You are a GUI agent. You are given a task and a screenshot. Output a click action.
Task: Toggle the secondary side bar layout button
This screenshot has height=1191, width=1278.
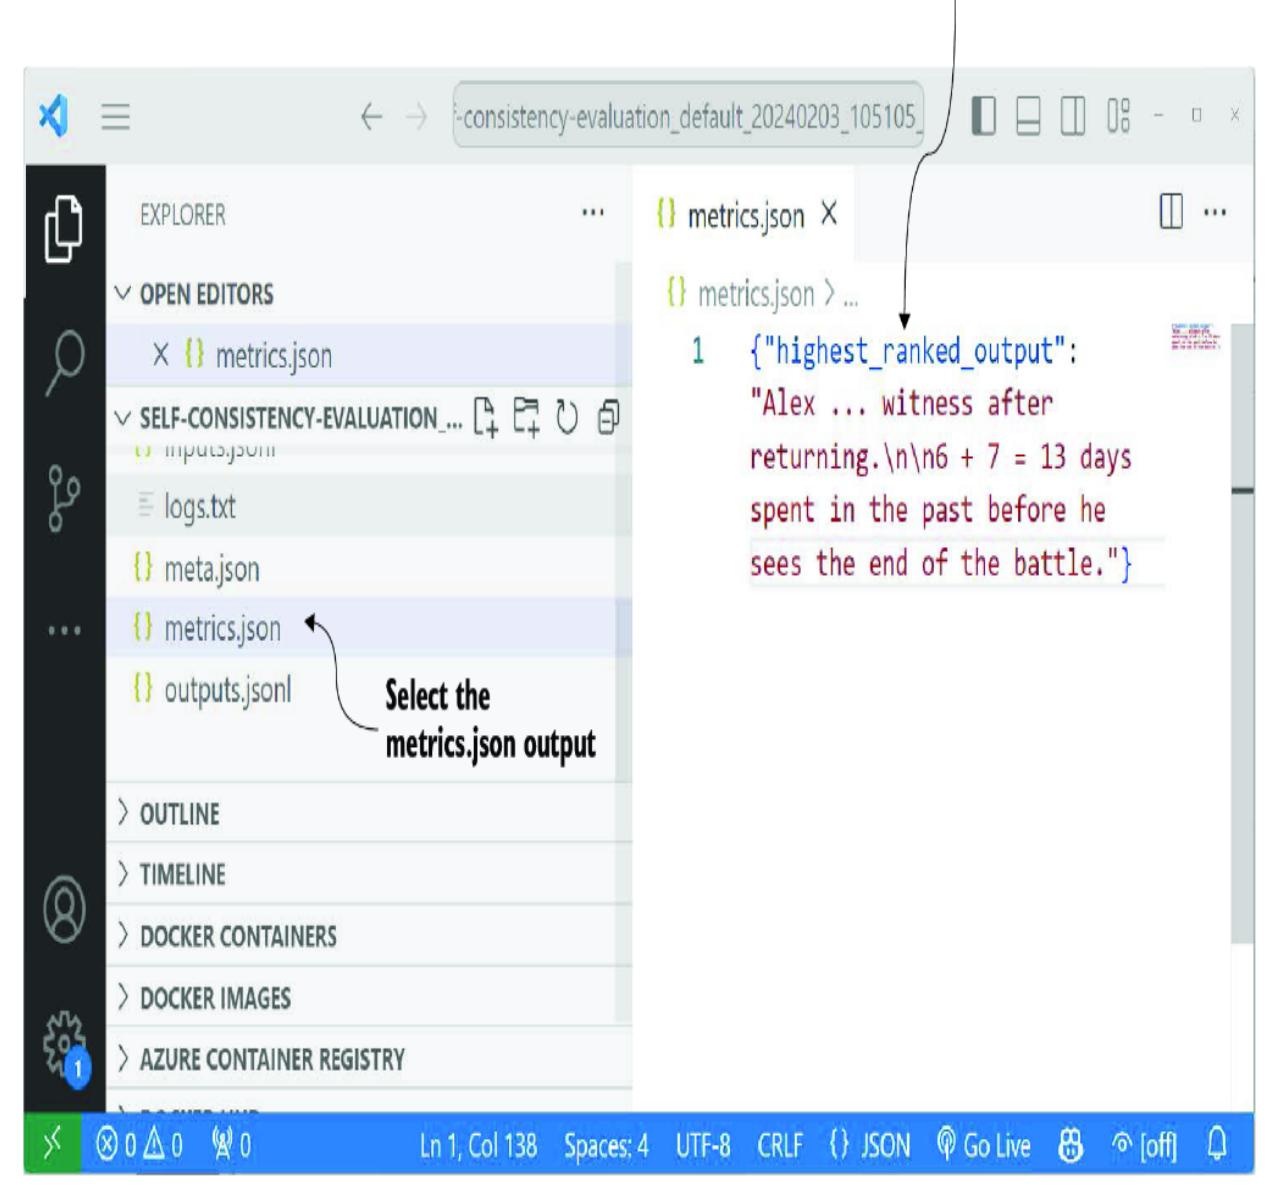coord(1073,117)
